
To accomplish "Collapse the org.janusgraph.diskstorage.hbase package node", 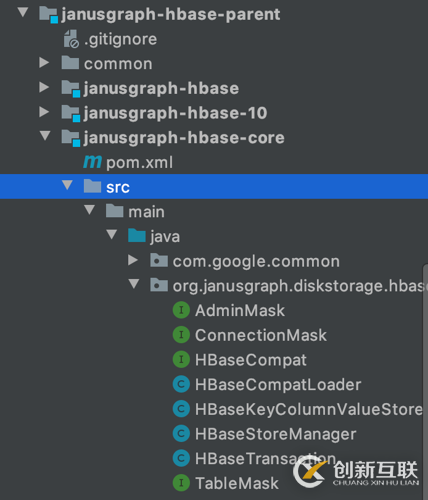I will pyautogui.click(x=134, y=284).
